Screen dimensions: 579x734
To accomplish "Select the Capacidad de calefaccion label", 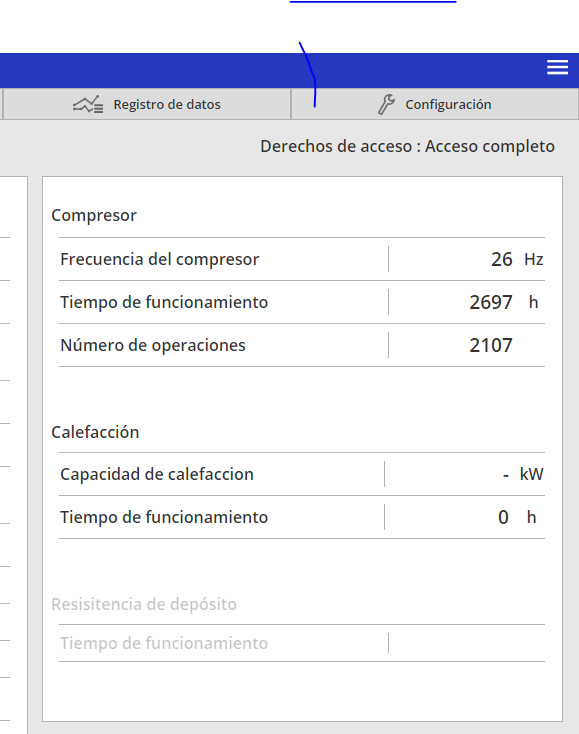I will coord(157,474).
